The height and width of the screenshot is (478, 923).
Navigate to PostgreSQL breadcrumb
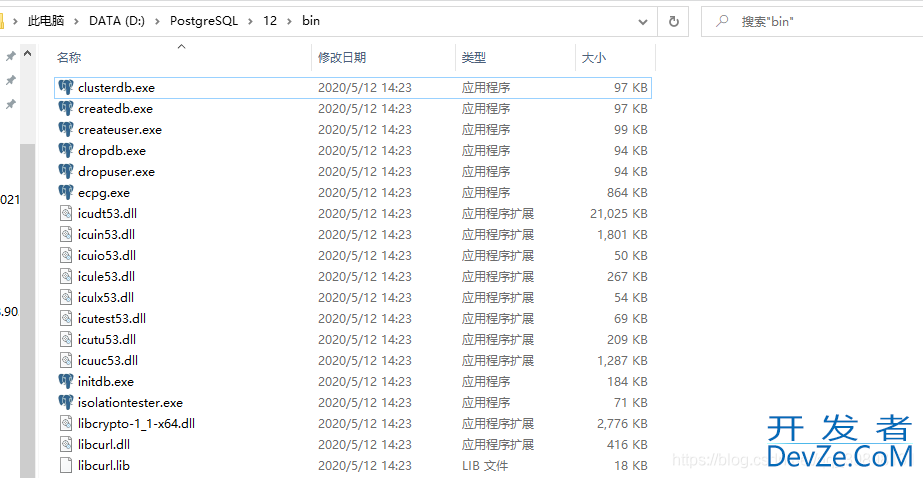click(204, 21)
